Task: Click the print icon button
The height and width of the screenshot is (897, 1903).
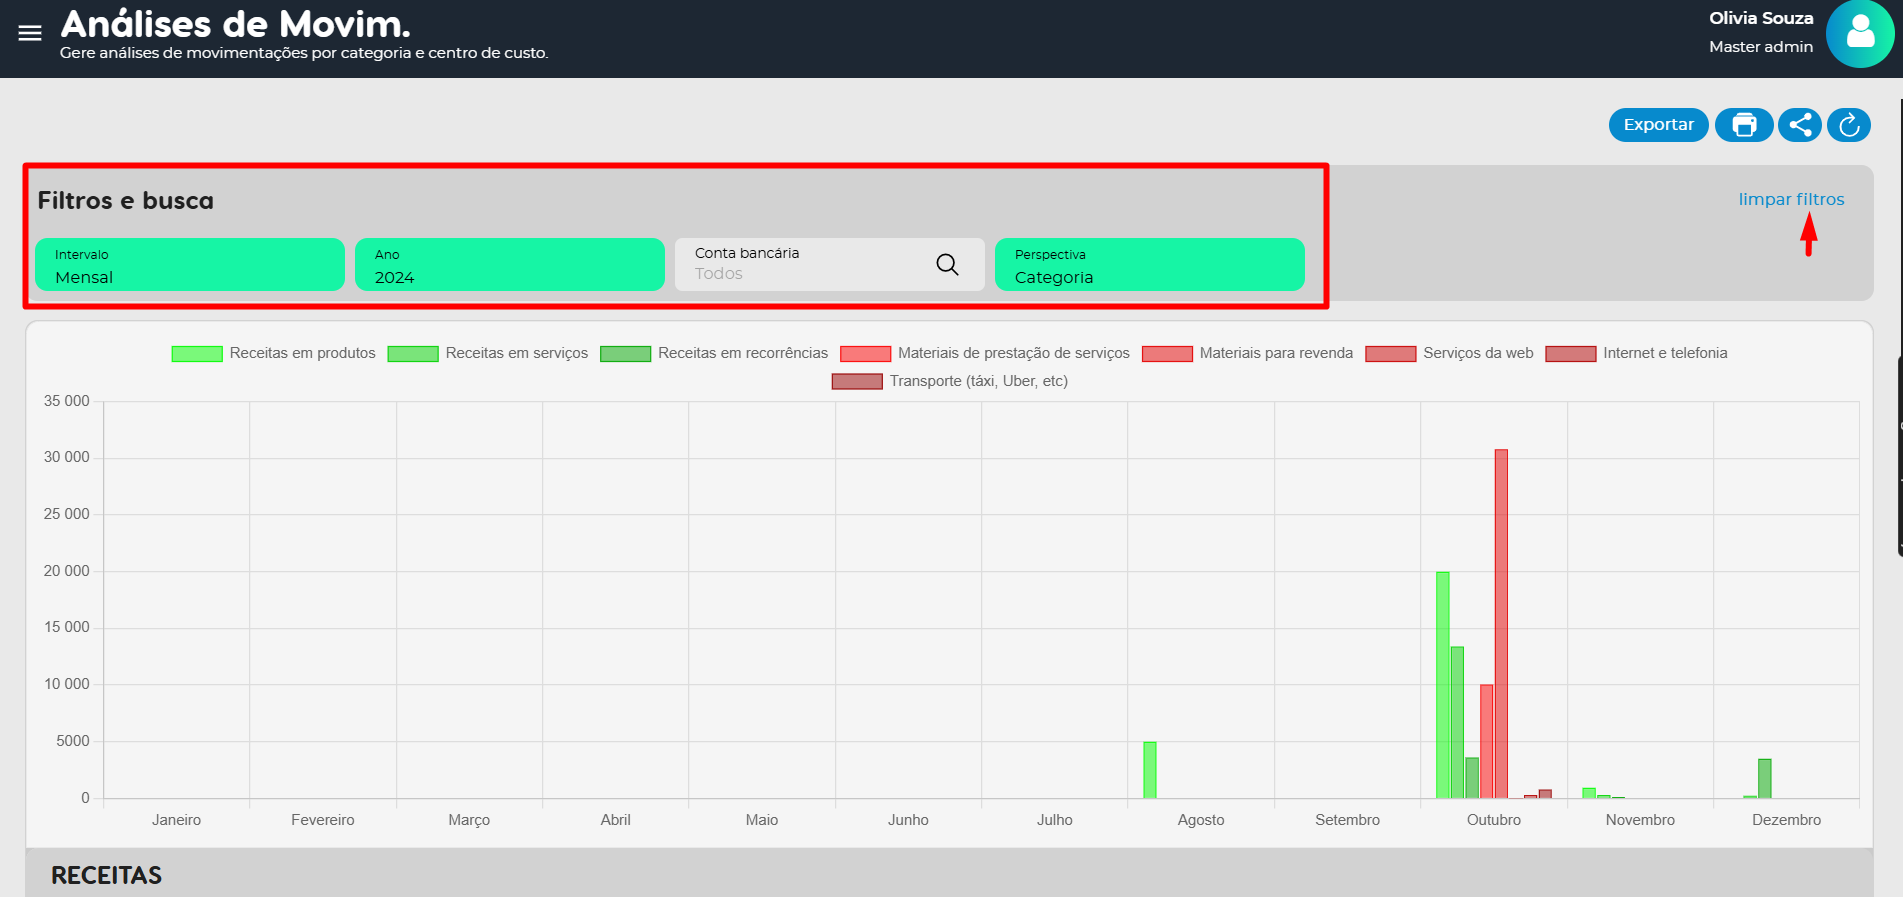Action: click(x=1744, y=125)
